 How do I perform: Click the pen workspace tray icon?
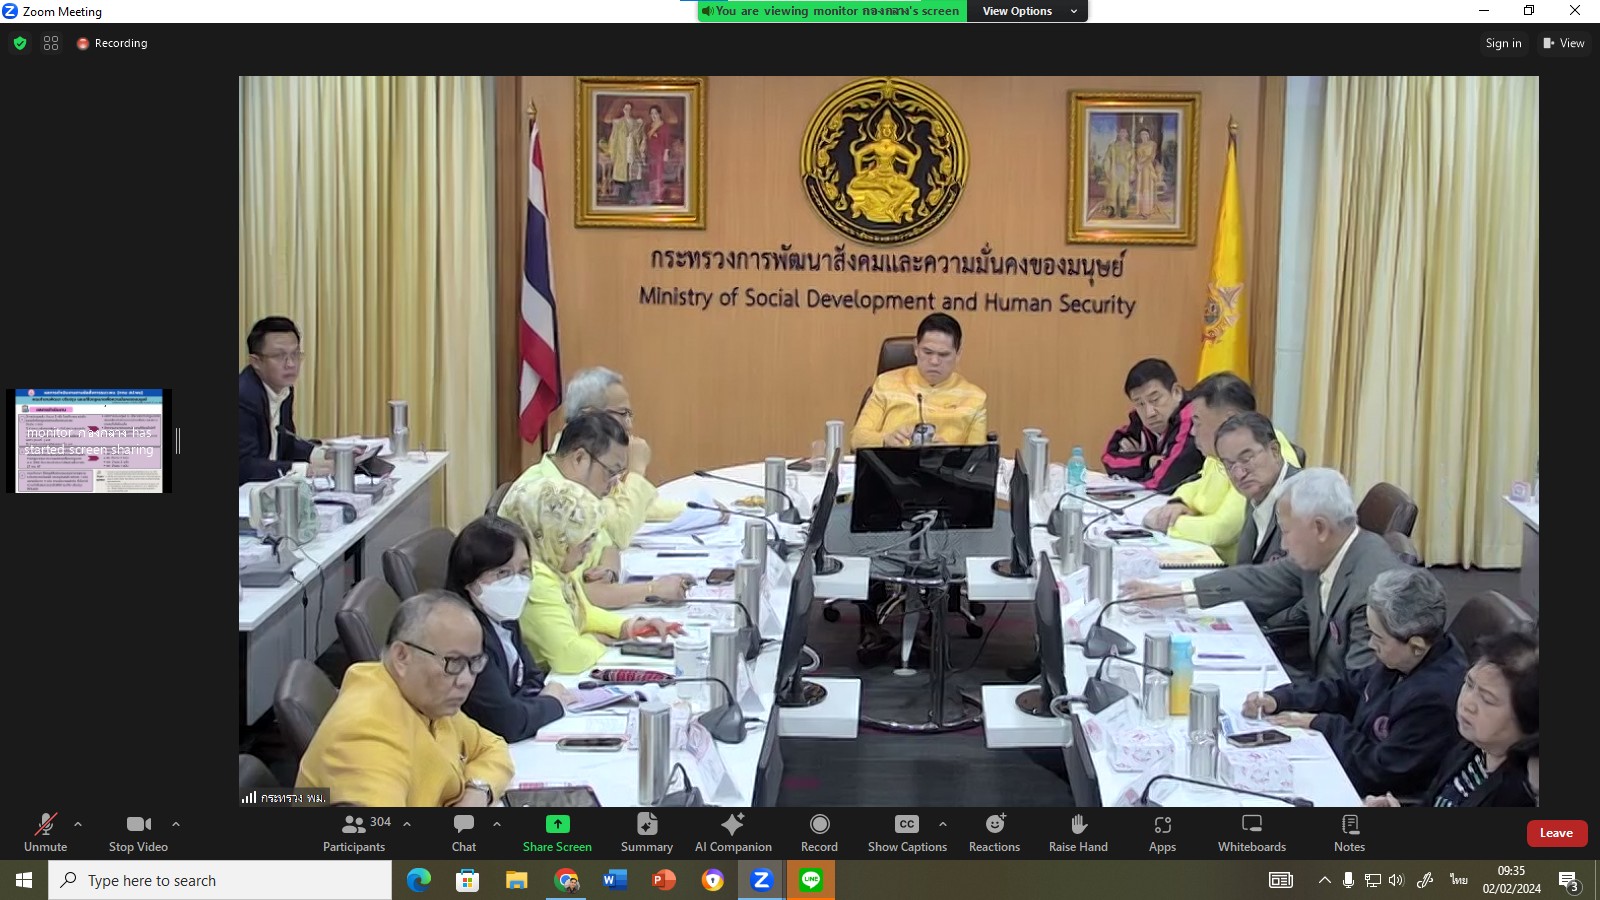(x=1425, y=880)
